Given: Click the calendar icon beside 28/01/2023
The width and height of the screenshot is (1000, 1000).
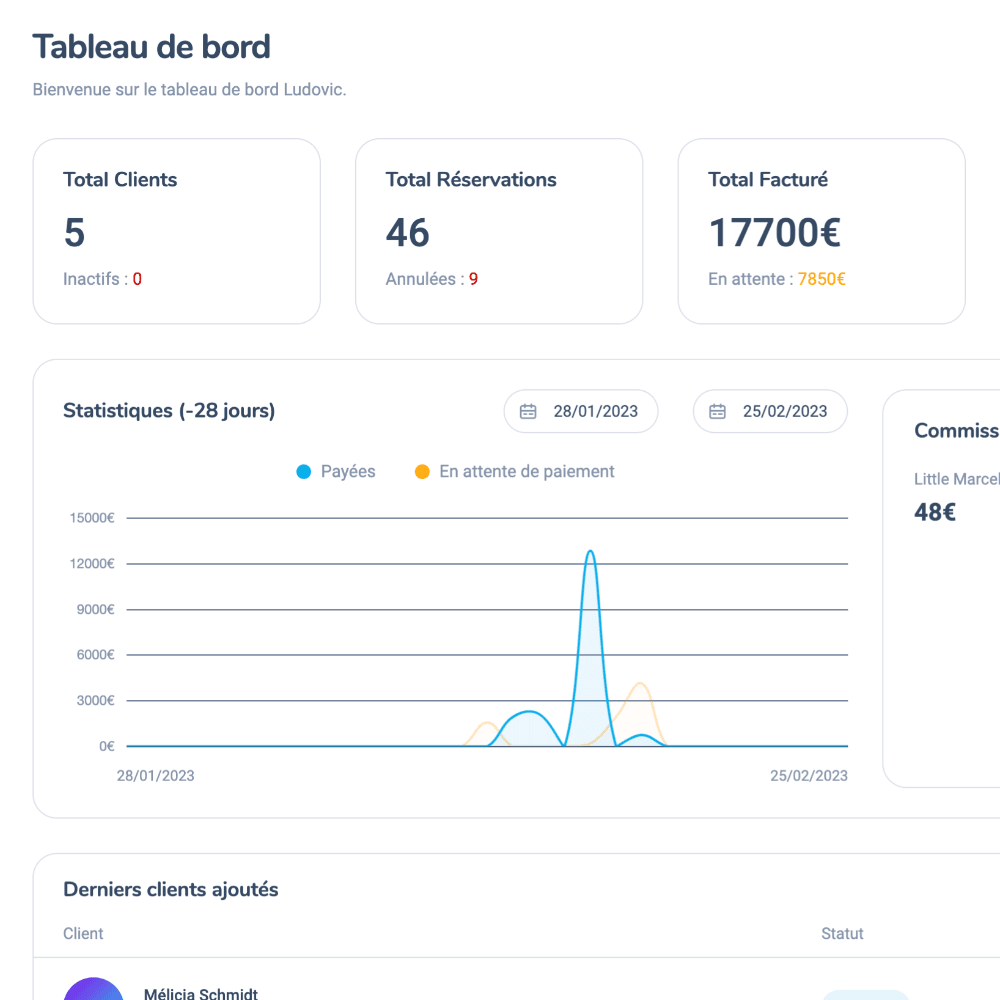Looking at the screenshot, I should 528,411.
